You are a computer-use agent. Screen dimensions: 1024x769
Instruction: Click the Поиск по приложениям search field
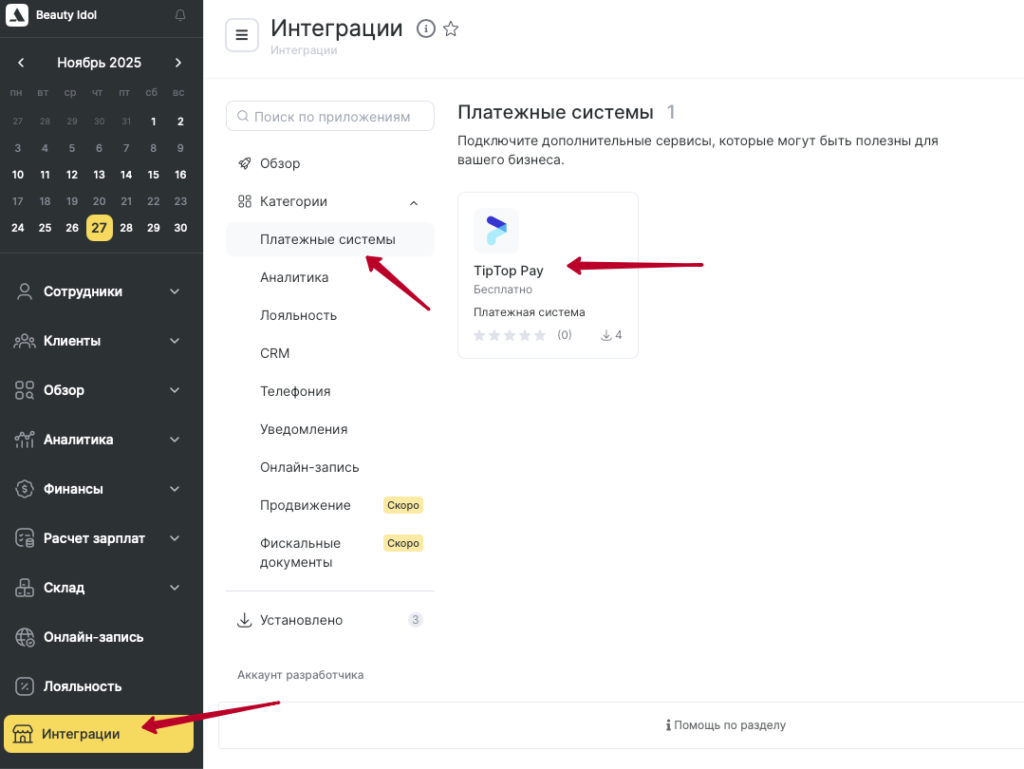click(331, 116)
